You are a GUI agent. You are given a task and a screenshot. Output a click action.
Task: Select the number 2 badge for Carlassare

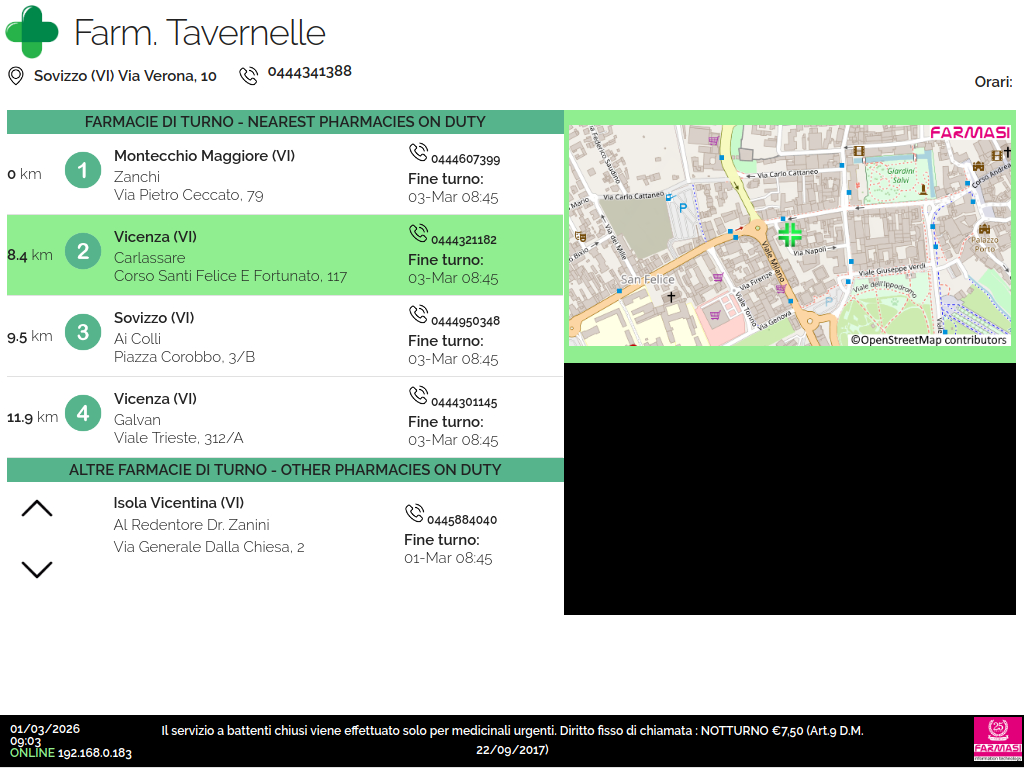pos(83,252)
